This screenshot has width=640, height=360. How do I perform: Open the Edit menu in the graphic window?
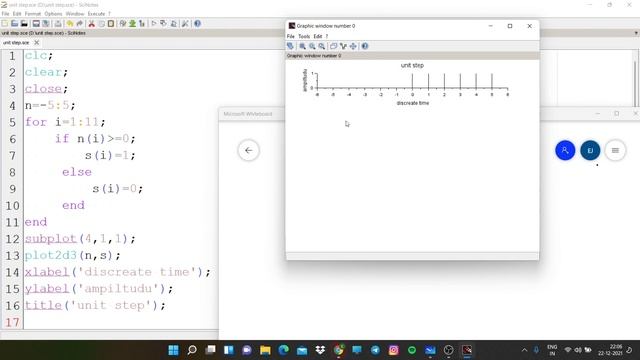[x=318, y=36]
